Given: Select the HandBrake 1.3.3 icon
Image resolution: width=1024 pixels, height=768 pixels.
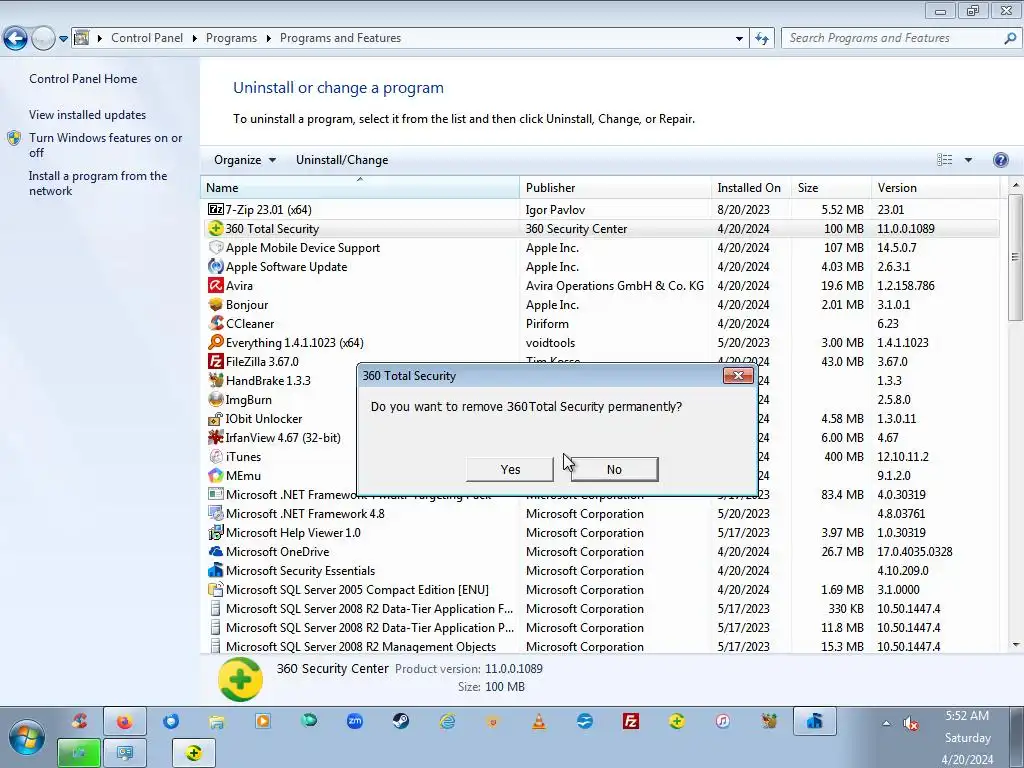Looking at the screenshot, I should pos(216,380).
